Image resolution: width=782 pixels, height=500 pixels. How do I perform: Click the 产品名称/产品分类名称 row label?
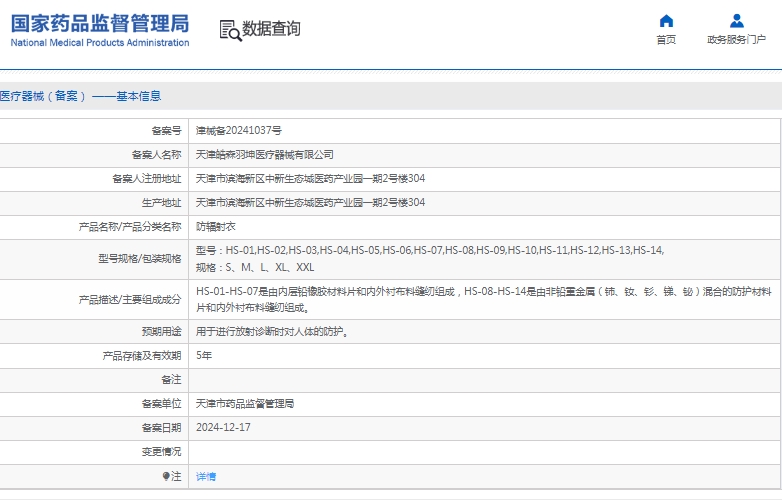click(130, 226)
